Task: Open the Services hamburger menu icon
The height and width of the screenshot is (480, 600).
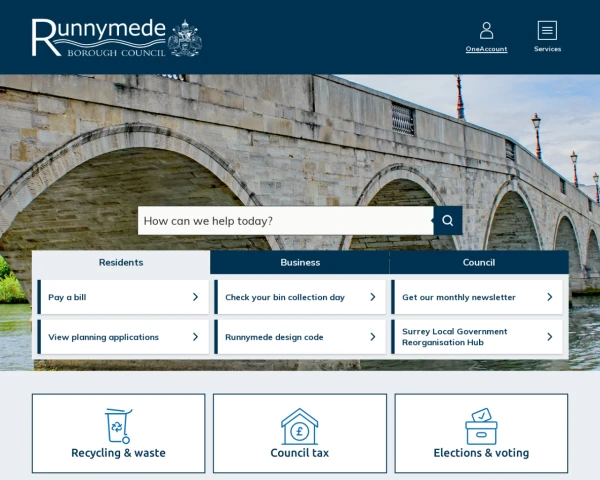Action: click(x=547, y=30)
